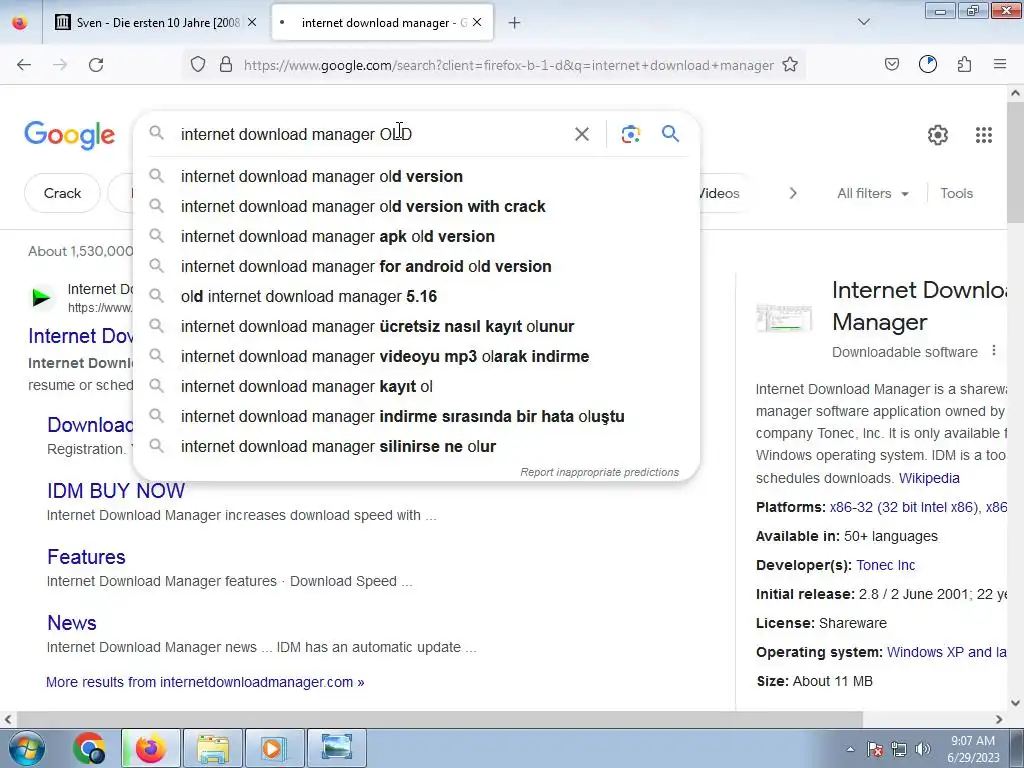Open the Windows XP operating system link
This screenshot has height=768, width=1024.
(946, 652)
